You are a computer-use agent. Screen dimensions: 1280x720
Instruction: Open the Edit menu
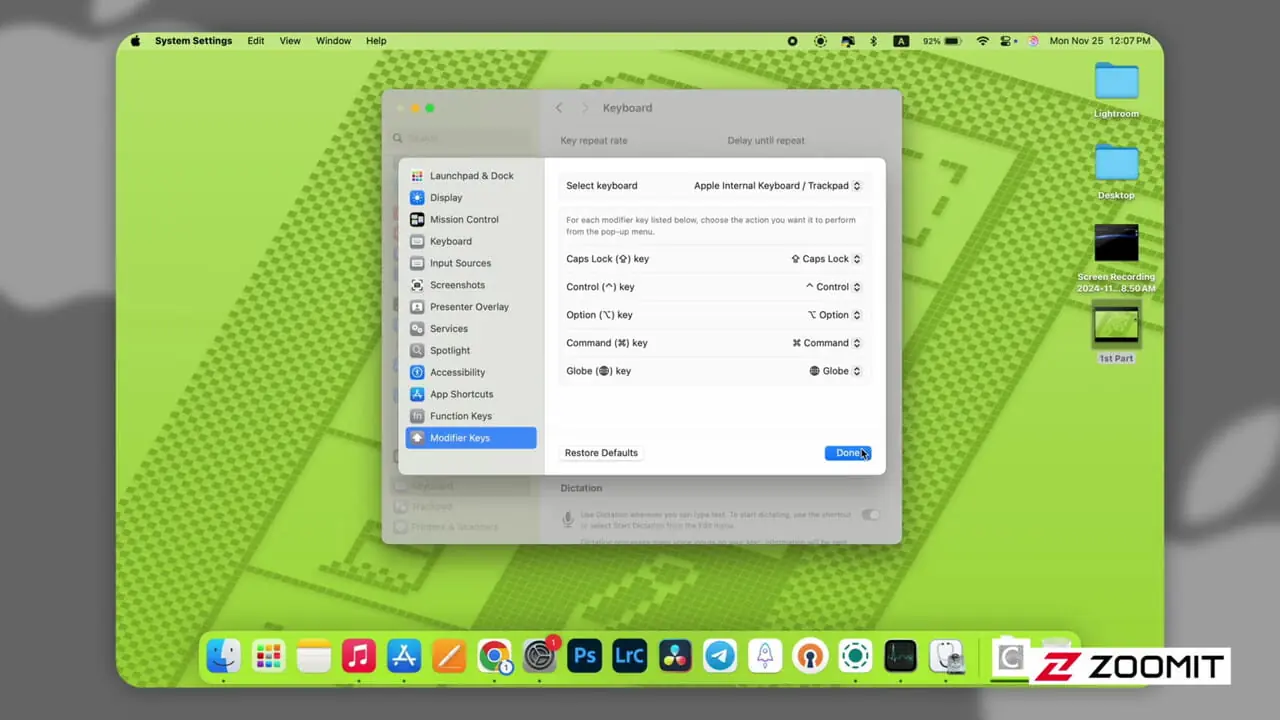(x=256, y=41)
